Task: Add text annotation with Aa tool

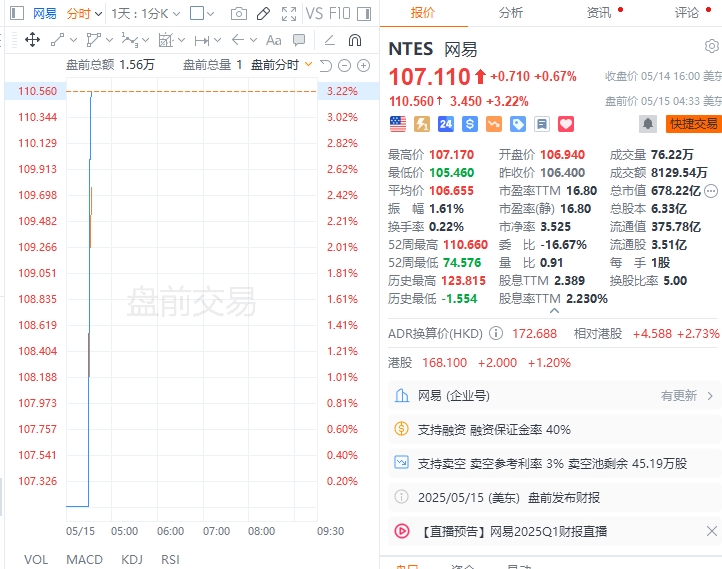Action: coord(274,41)
